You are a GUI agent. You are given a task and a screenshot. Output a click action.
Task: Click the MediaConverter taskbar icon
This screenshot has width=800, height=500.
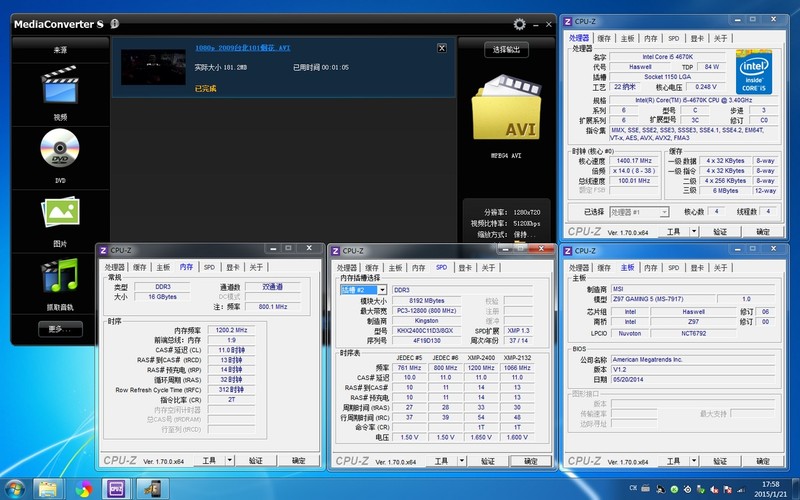pos(152,489)
